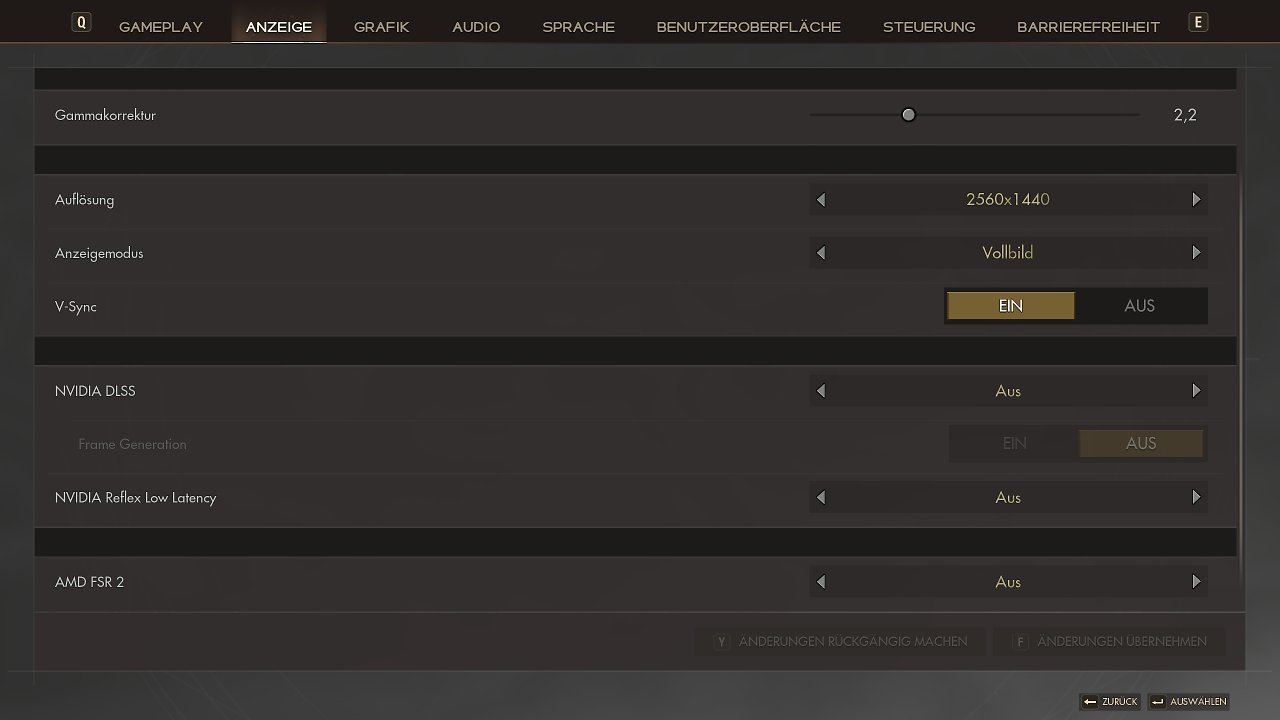
Task: Click the NVIDIA DLSS Aus value
Action: (x=1008, y=391)
